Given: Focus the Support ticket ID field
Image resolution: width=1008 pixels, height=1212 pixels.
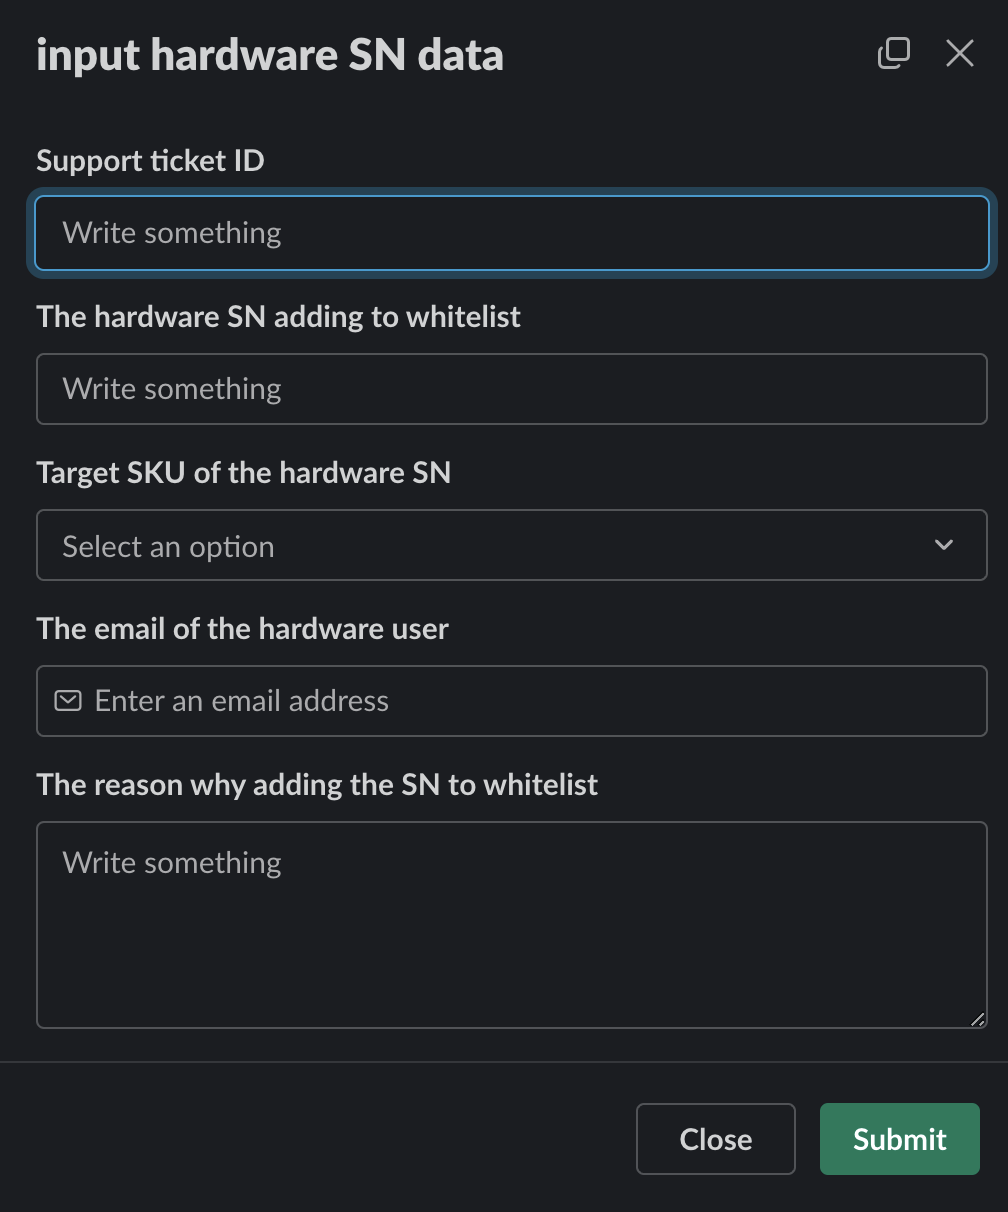Looking at the screenshot, I should (512, 233).
